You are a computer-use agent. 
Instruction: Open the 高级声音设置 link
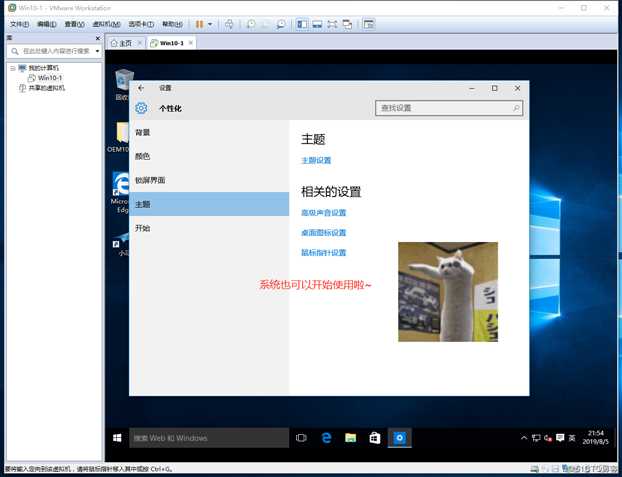point(324,213)
